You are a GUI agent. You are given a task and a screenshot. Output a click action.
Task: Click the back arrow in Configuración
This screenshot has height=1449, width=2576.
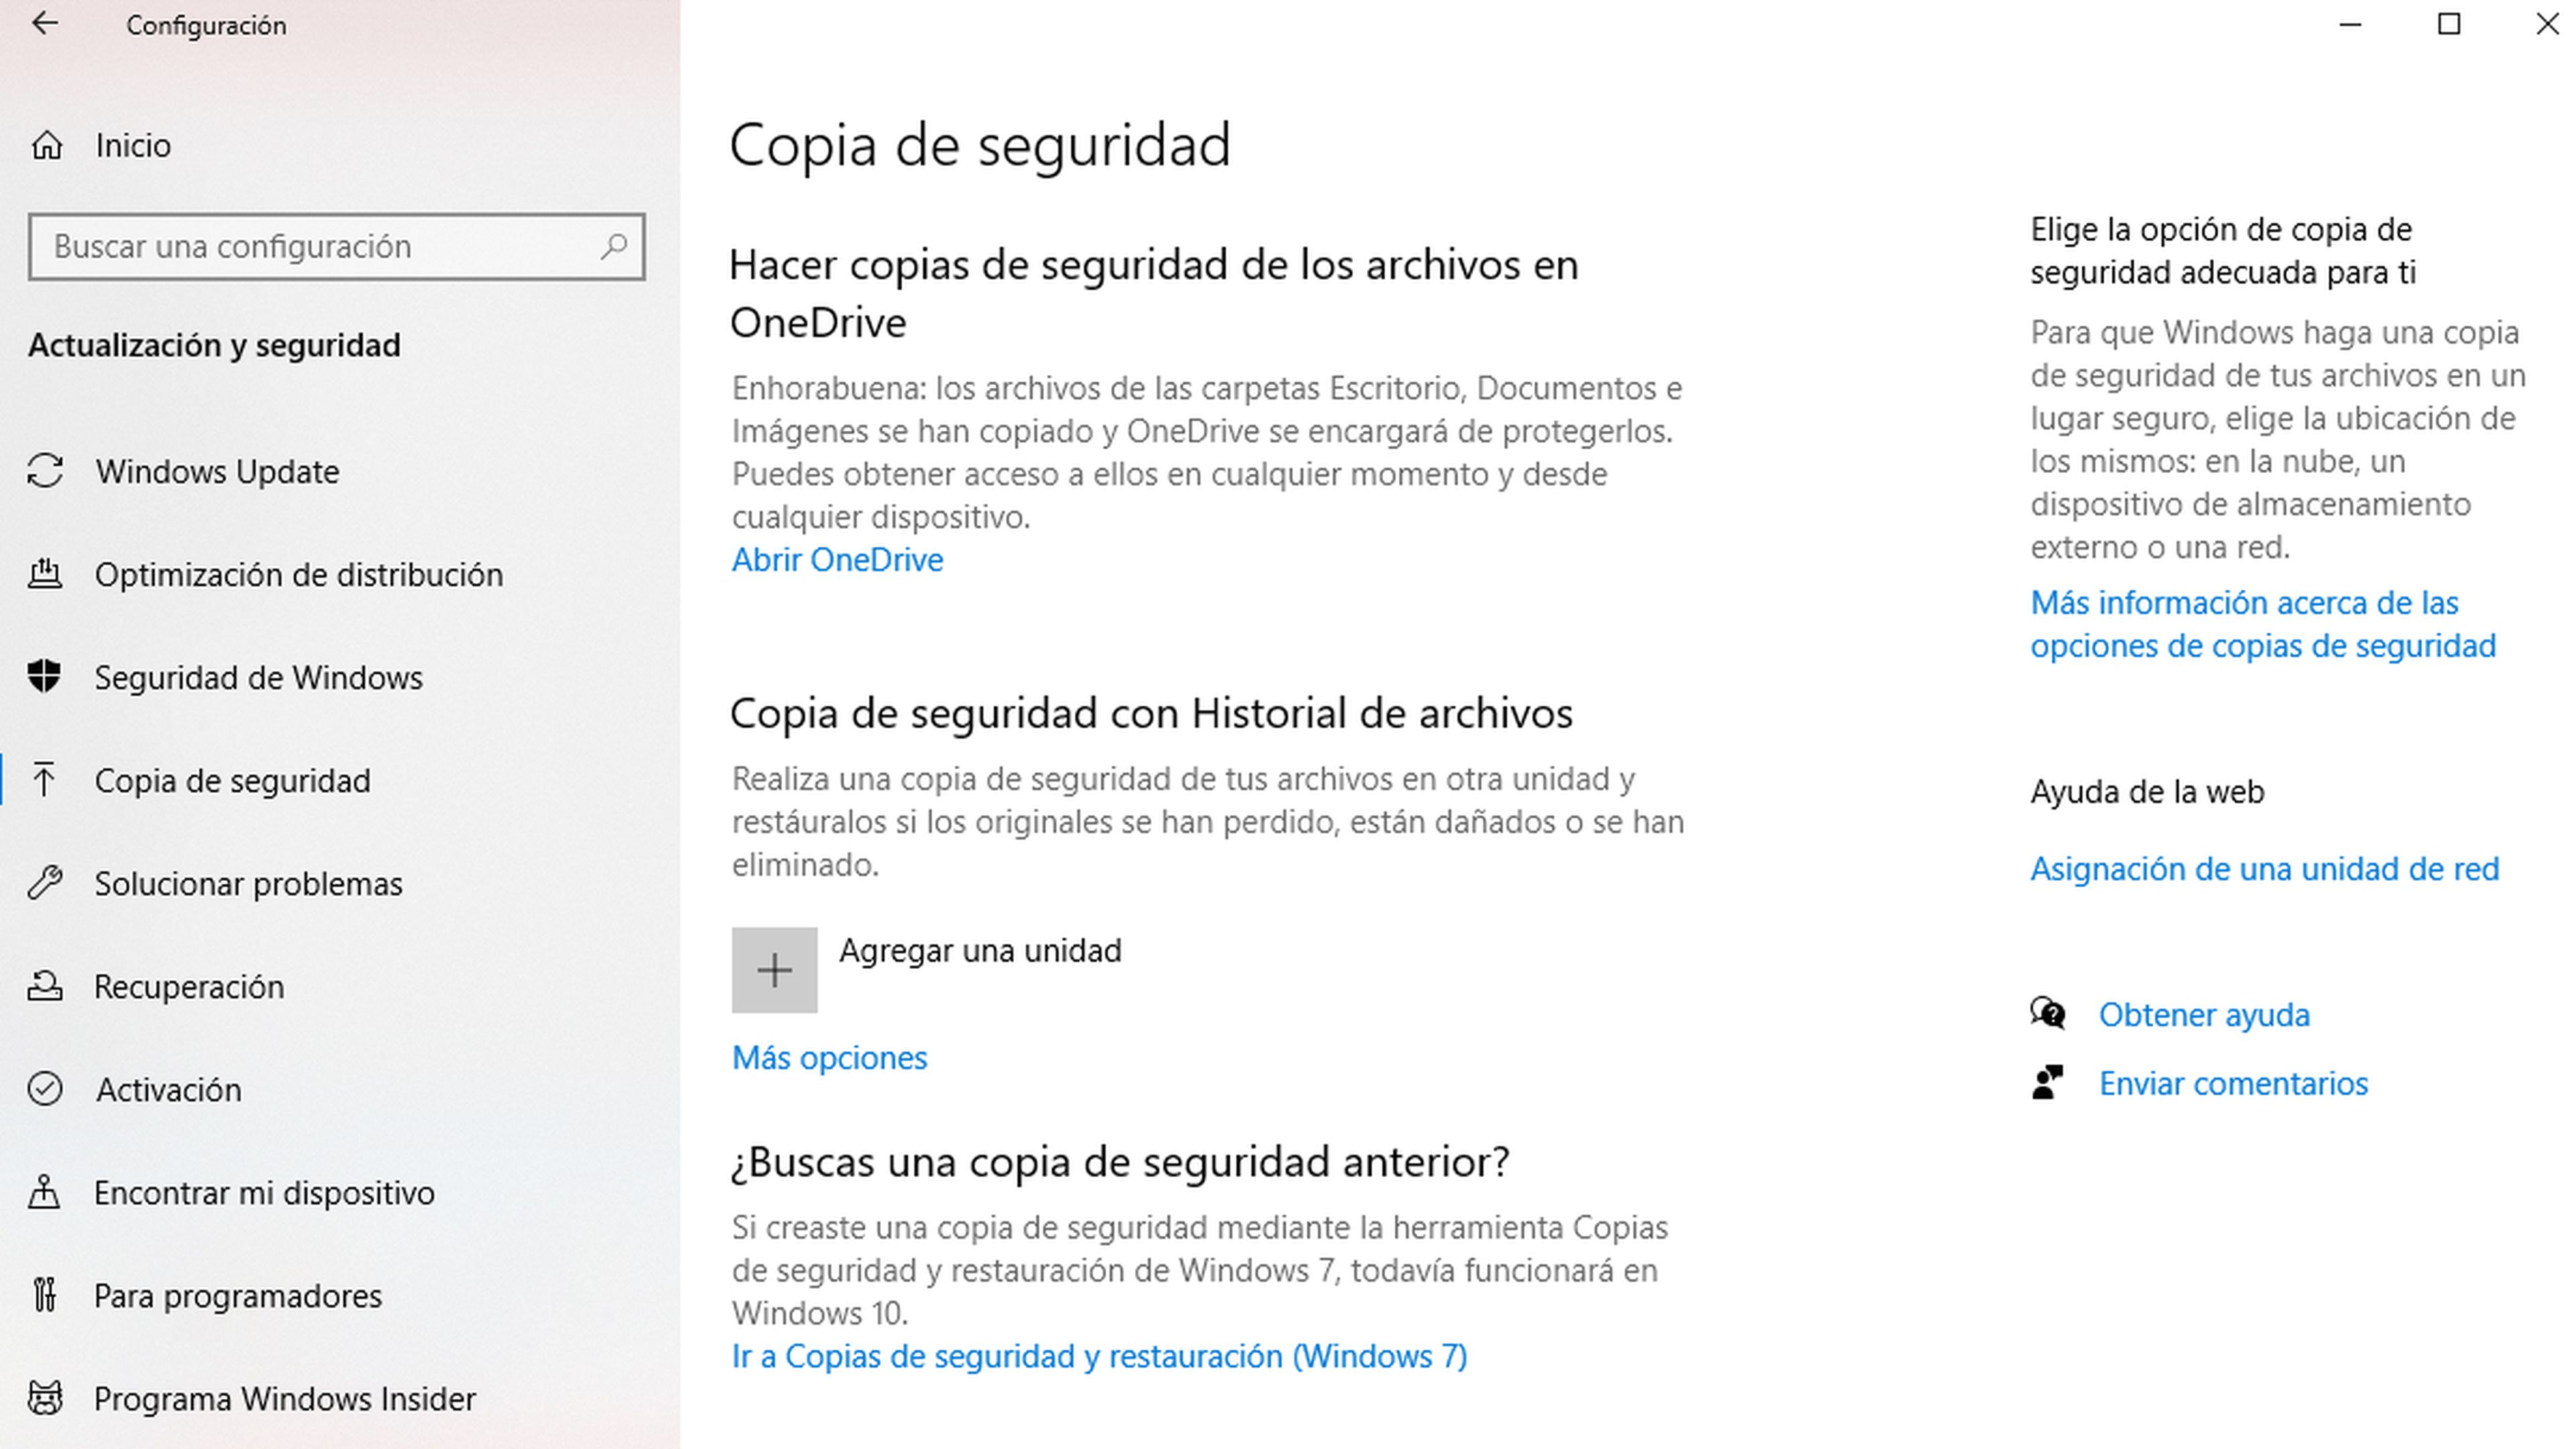coord(45,24)
